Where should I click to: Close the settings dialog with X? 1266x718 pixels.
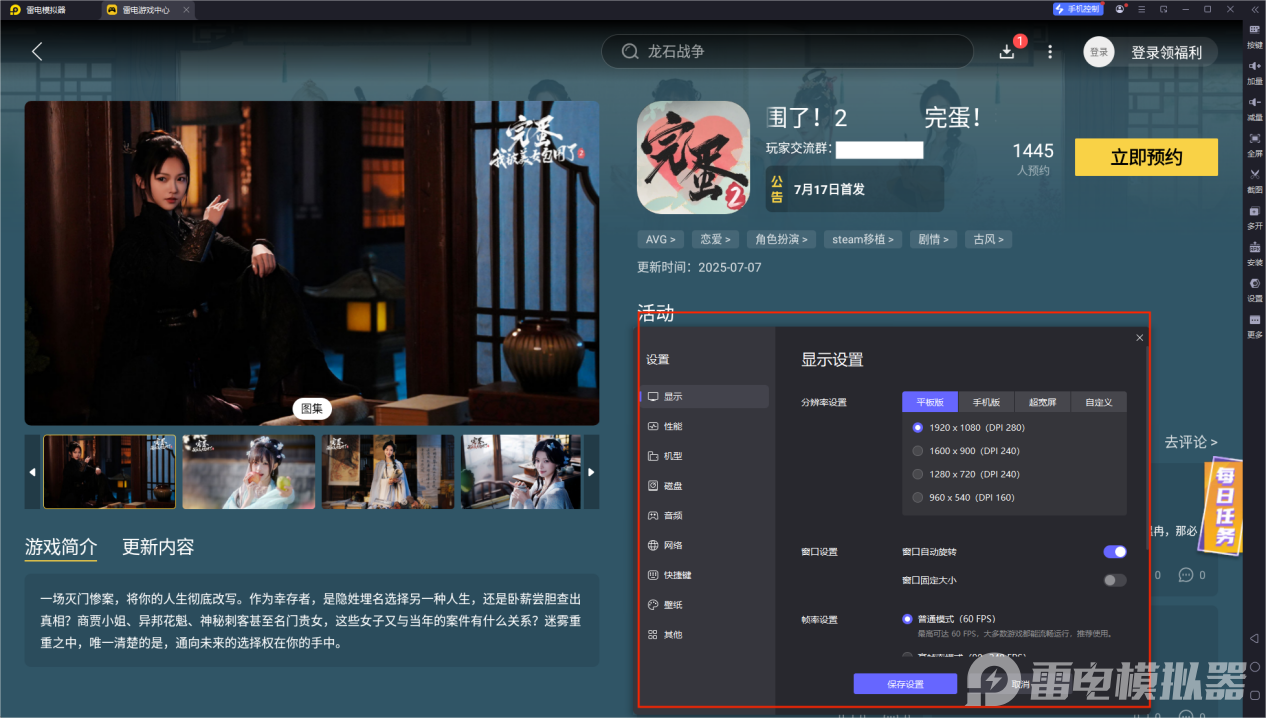[x=1139, y=338]
